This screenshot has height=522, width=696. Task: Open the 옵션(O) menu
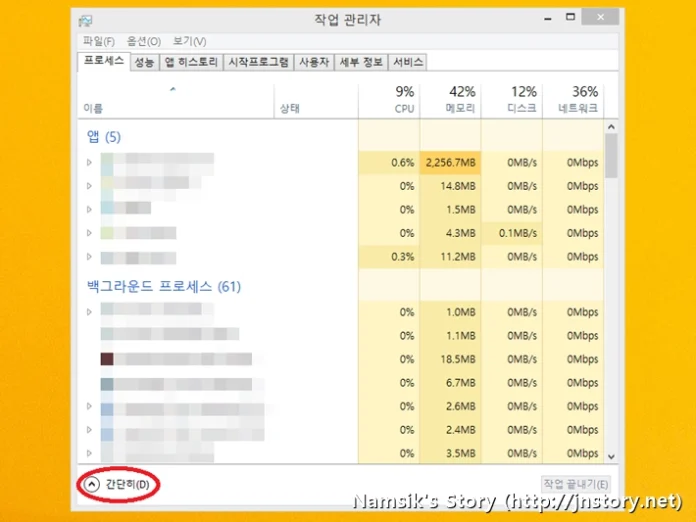[142, 41]
